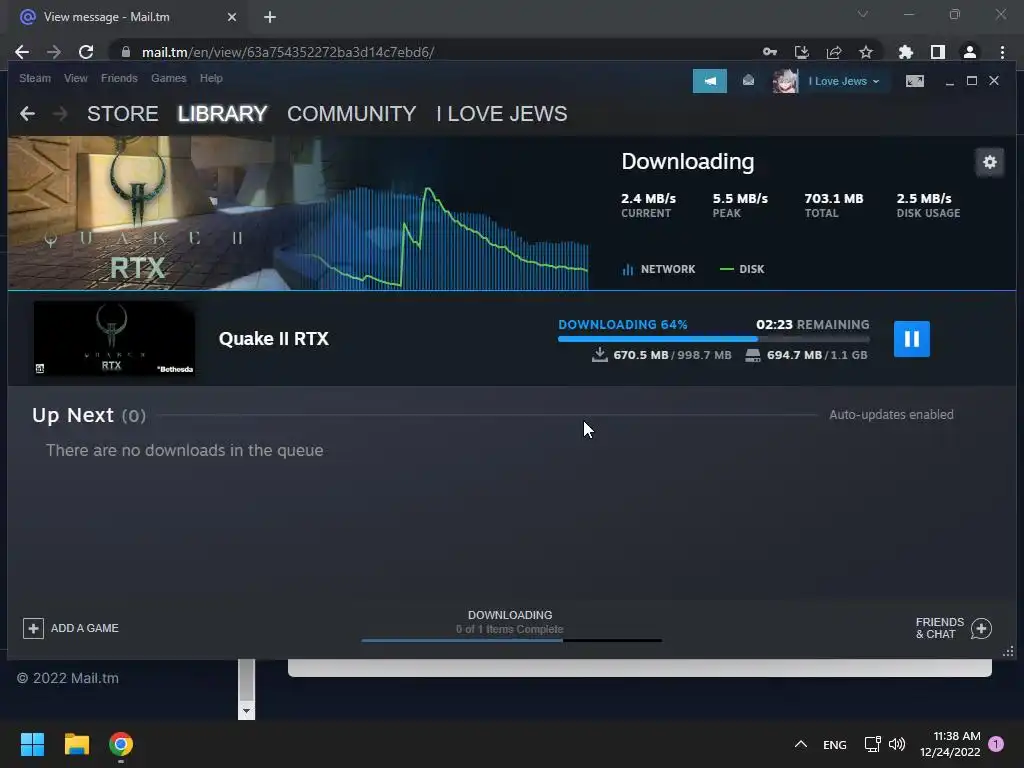Click the Chrome taskbar icon

click(121, 744)
